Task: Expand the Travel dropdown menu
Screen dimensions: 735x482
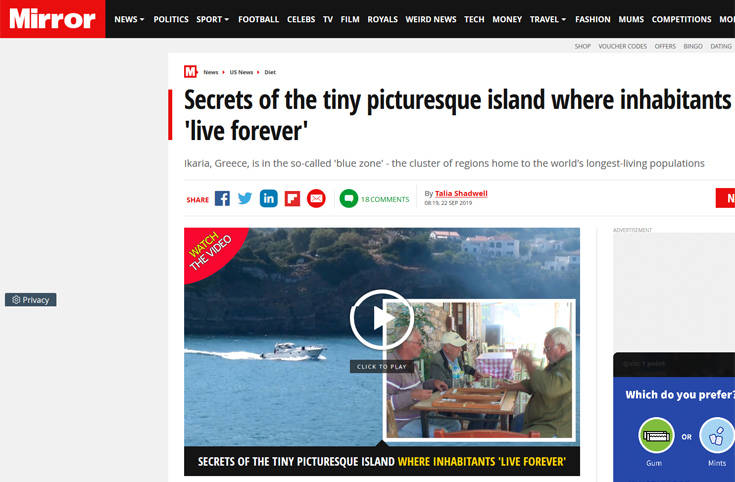Action: (548, 19)
